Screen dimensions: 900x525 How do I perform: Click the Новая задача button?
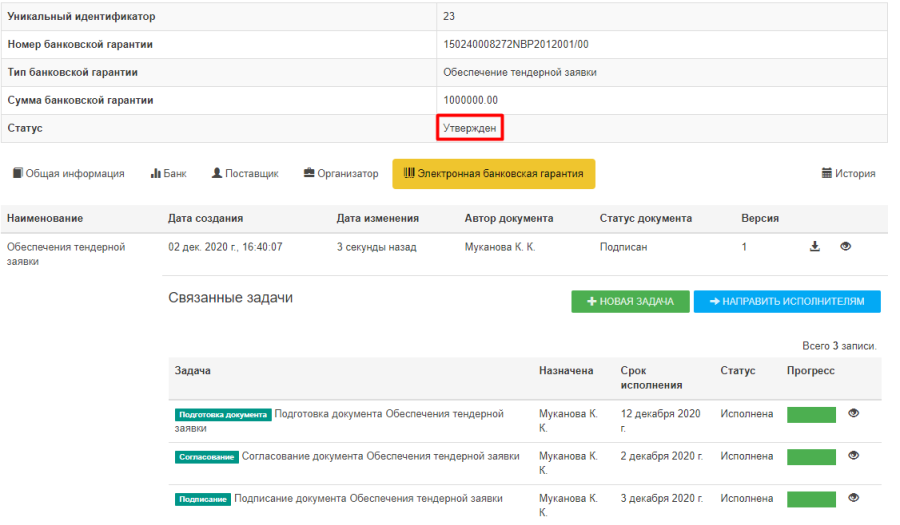point(629,301)
